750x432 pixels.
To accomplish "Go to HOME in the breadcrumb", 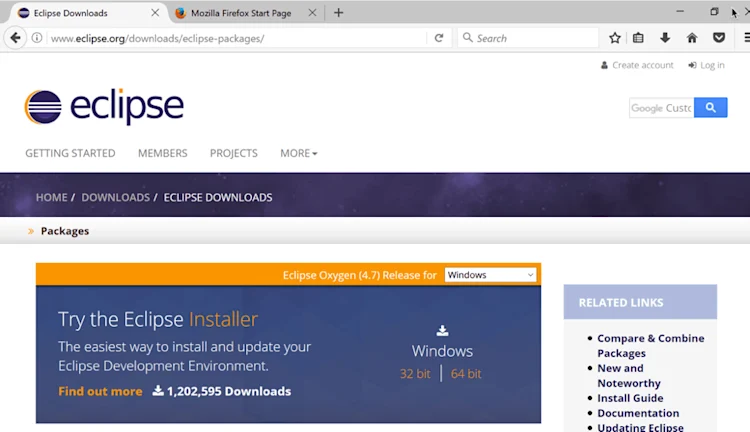I will pyautogui.click(x=51, y=198).
